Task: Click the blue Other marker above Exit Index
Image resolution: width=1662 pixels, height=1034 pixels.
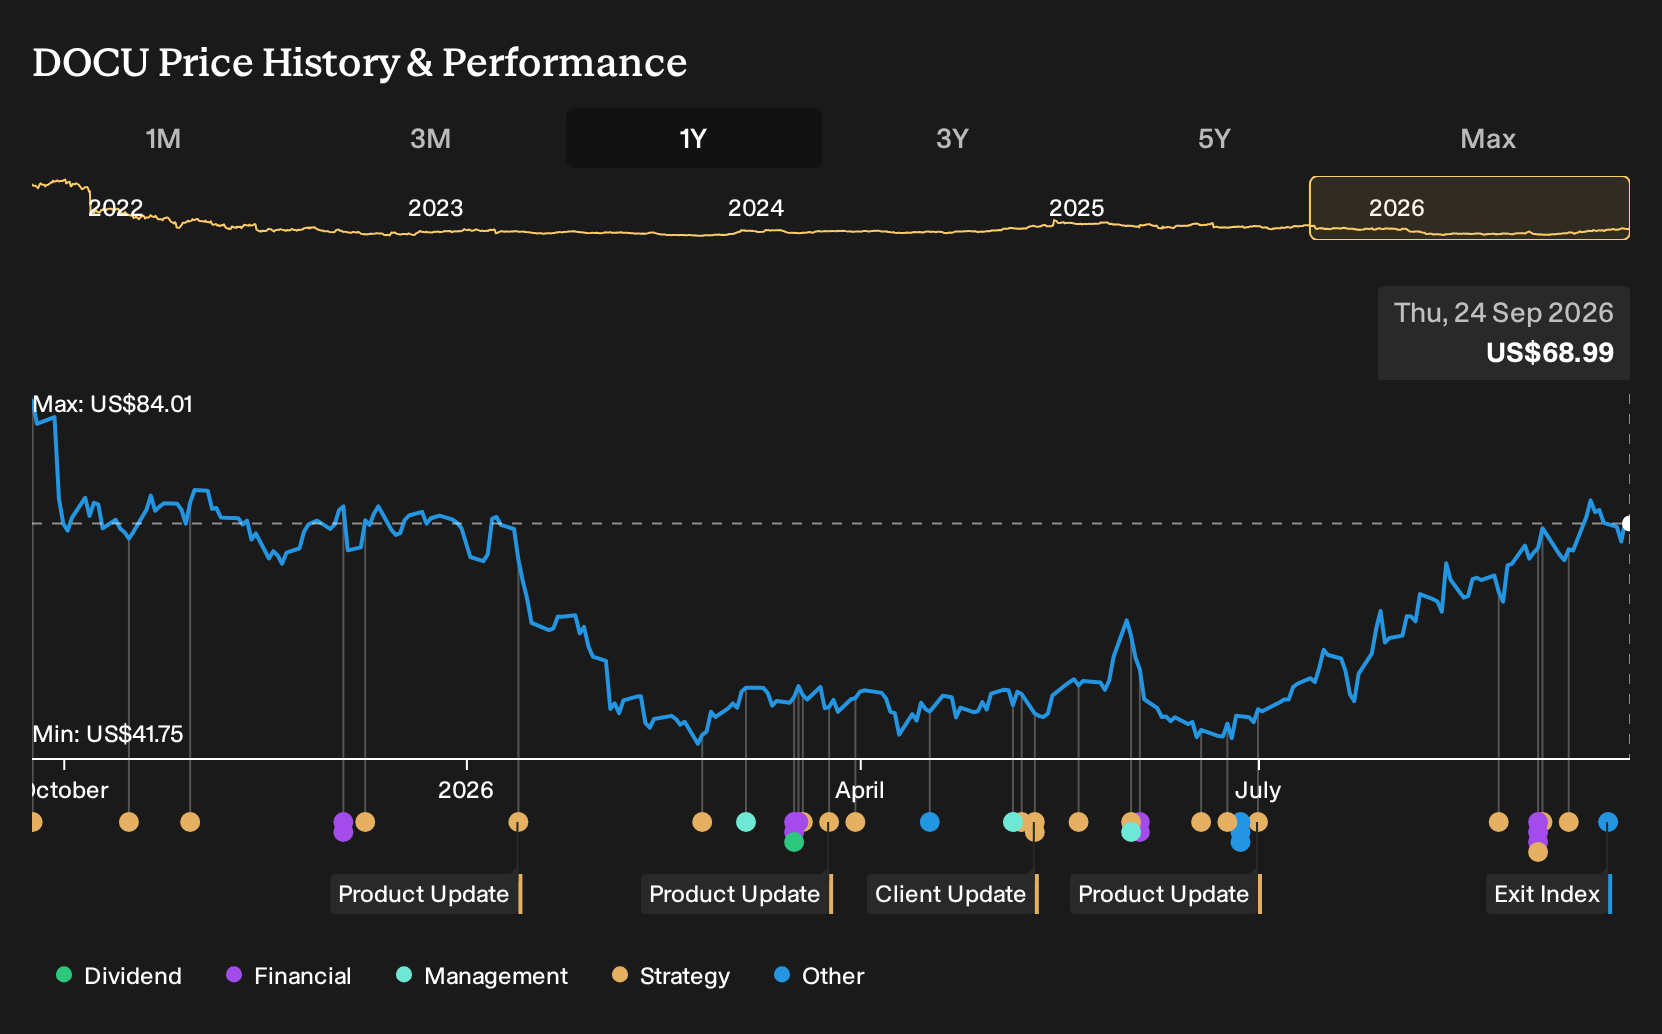Action: (x=1608, y=822)
